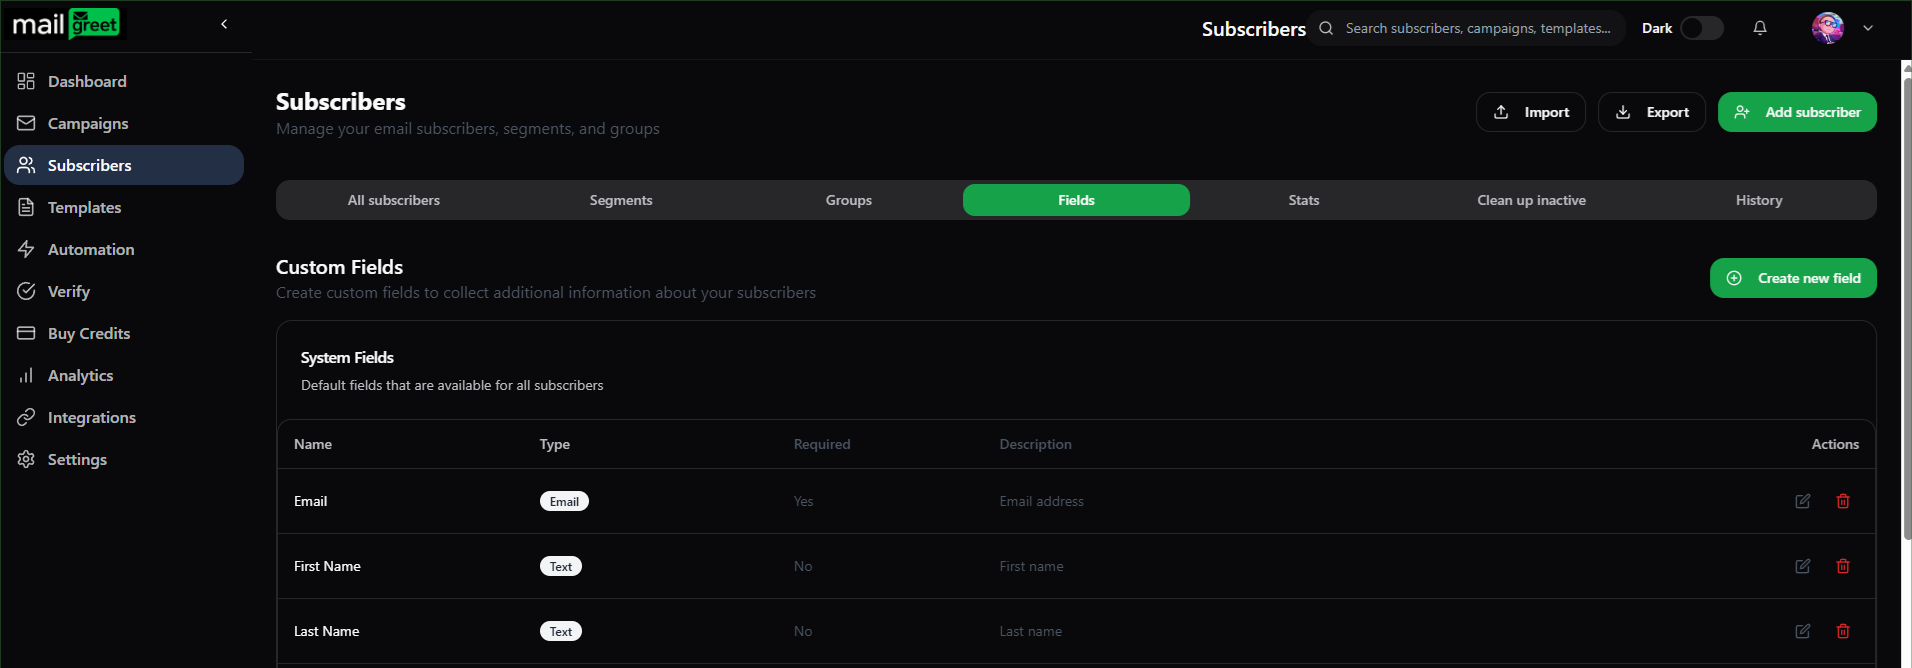Delete the Last Name field
Image resolution: width=1912 pixels, height=668 pixels.
click(x=1843, y=631)
